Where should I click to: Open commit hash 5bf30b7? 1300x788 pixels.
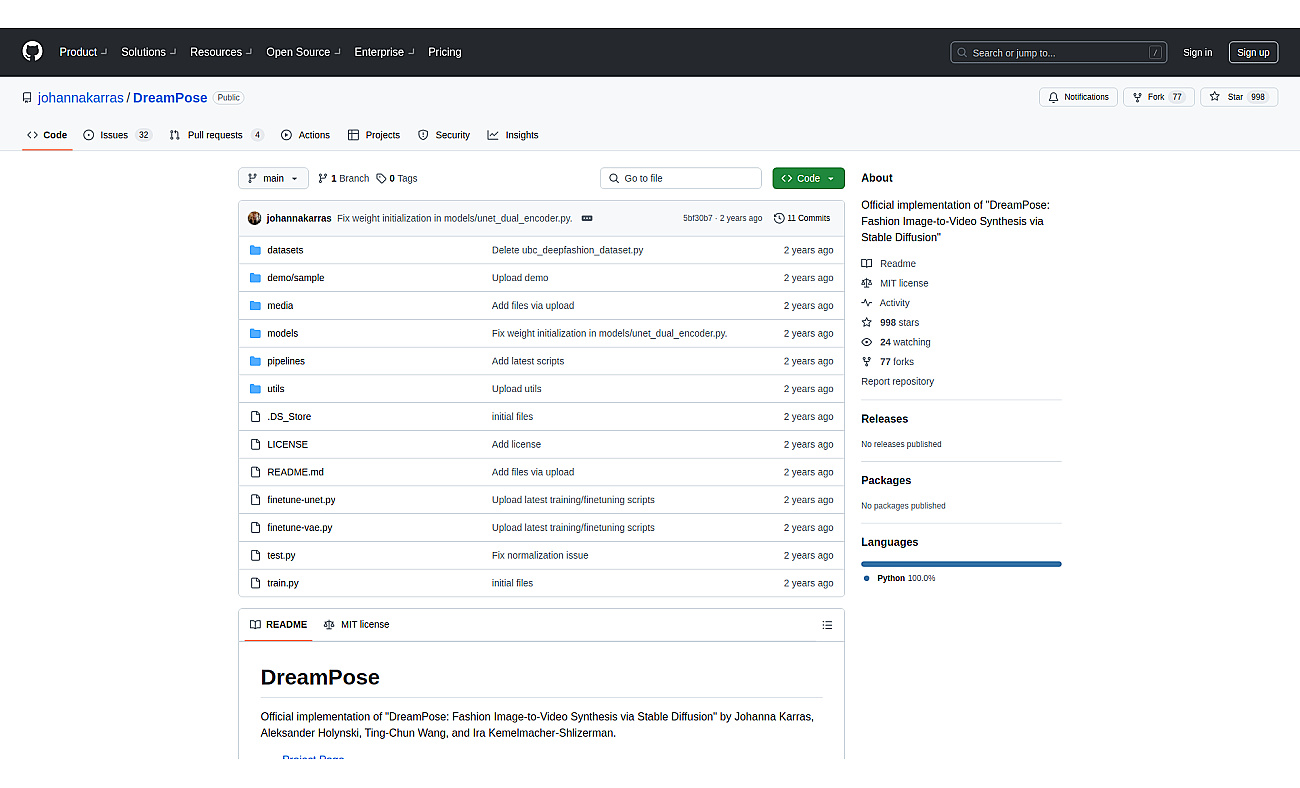(698, 218)
